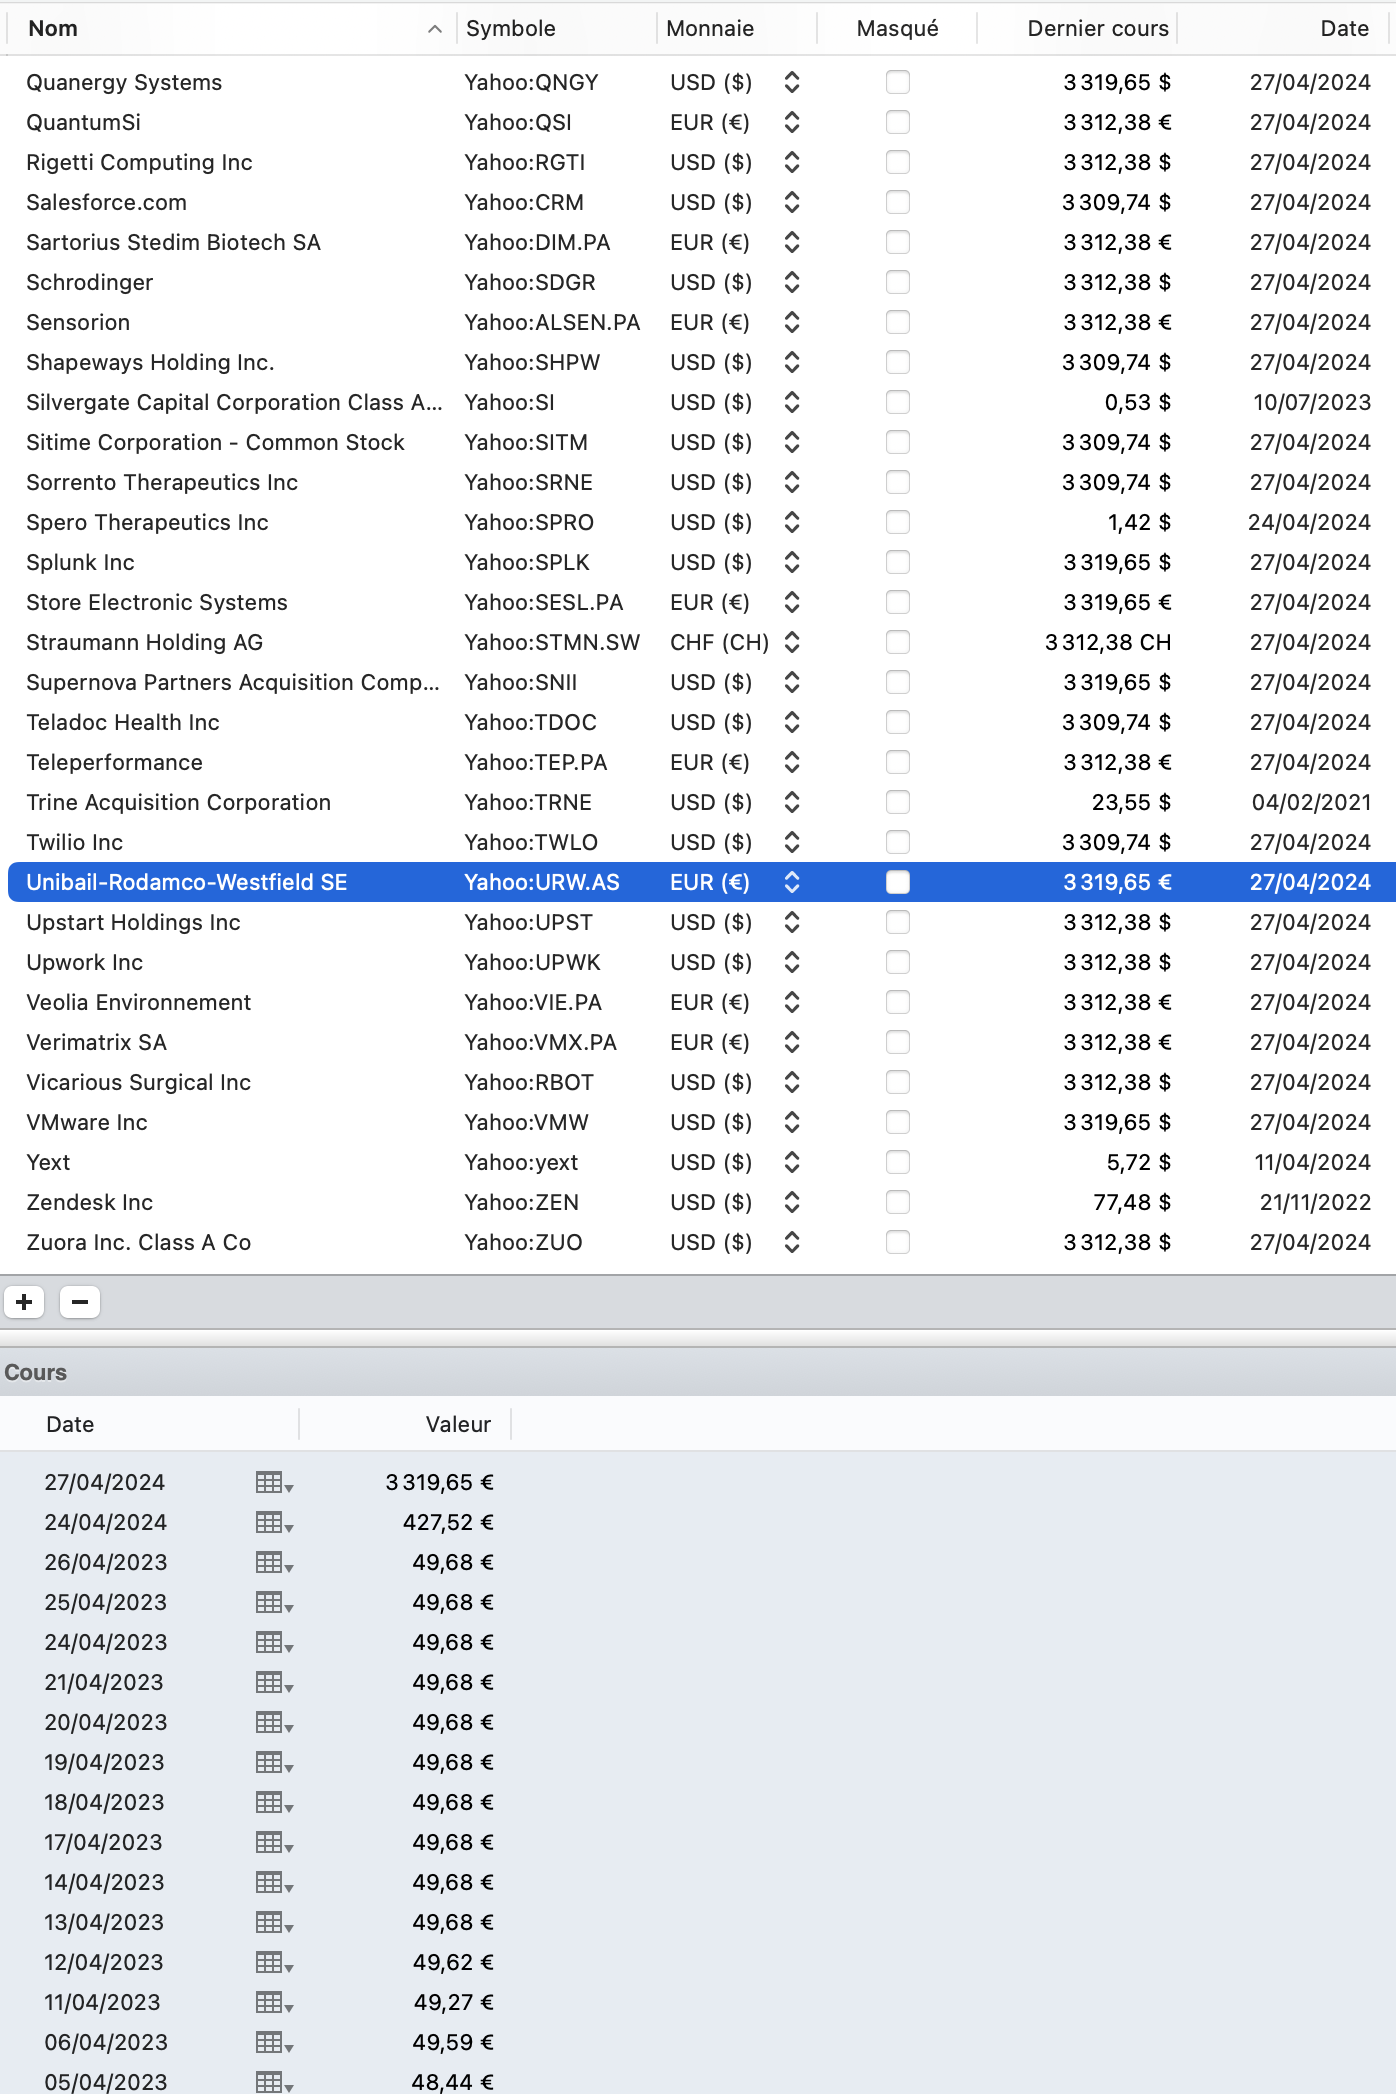Open currency dropdown for Straumann Holding AG
The width and height of the screenshot is (1396, 2094).
(x=792, y=642)
